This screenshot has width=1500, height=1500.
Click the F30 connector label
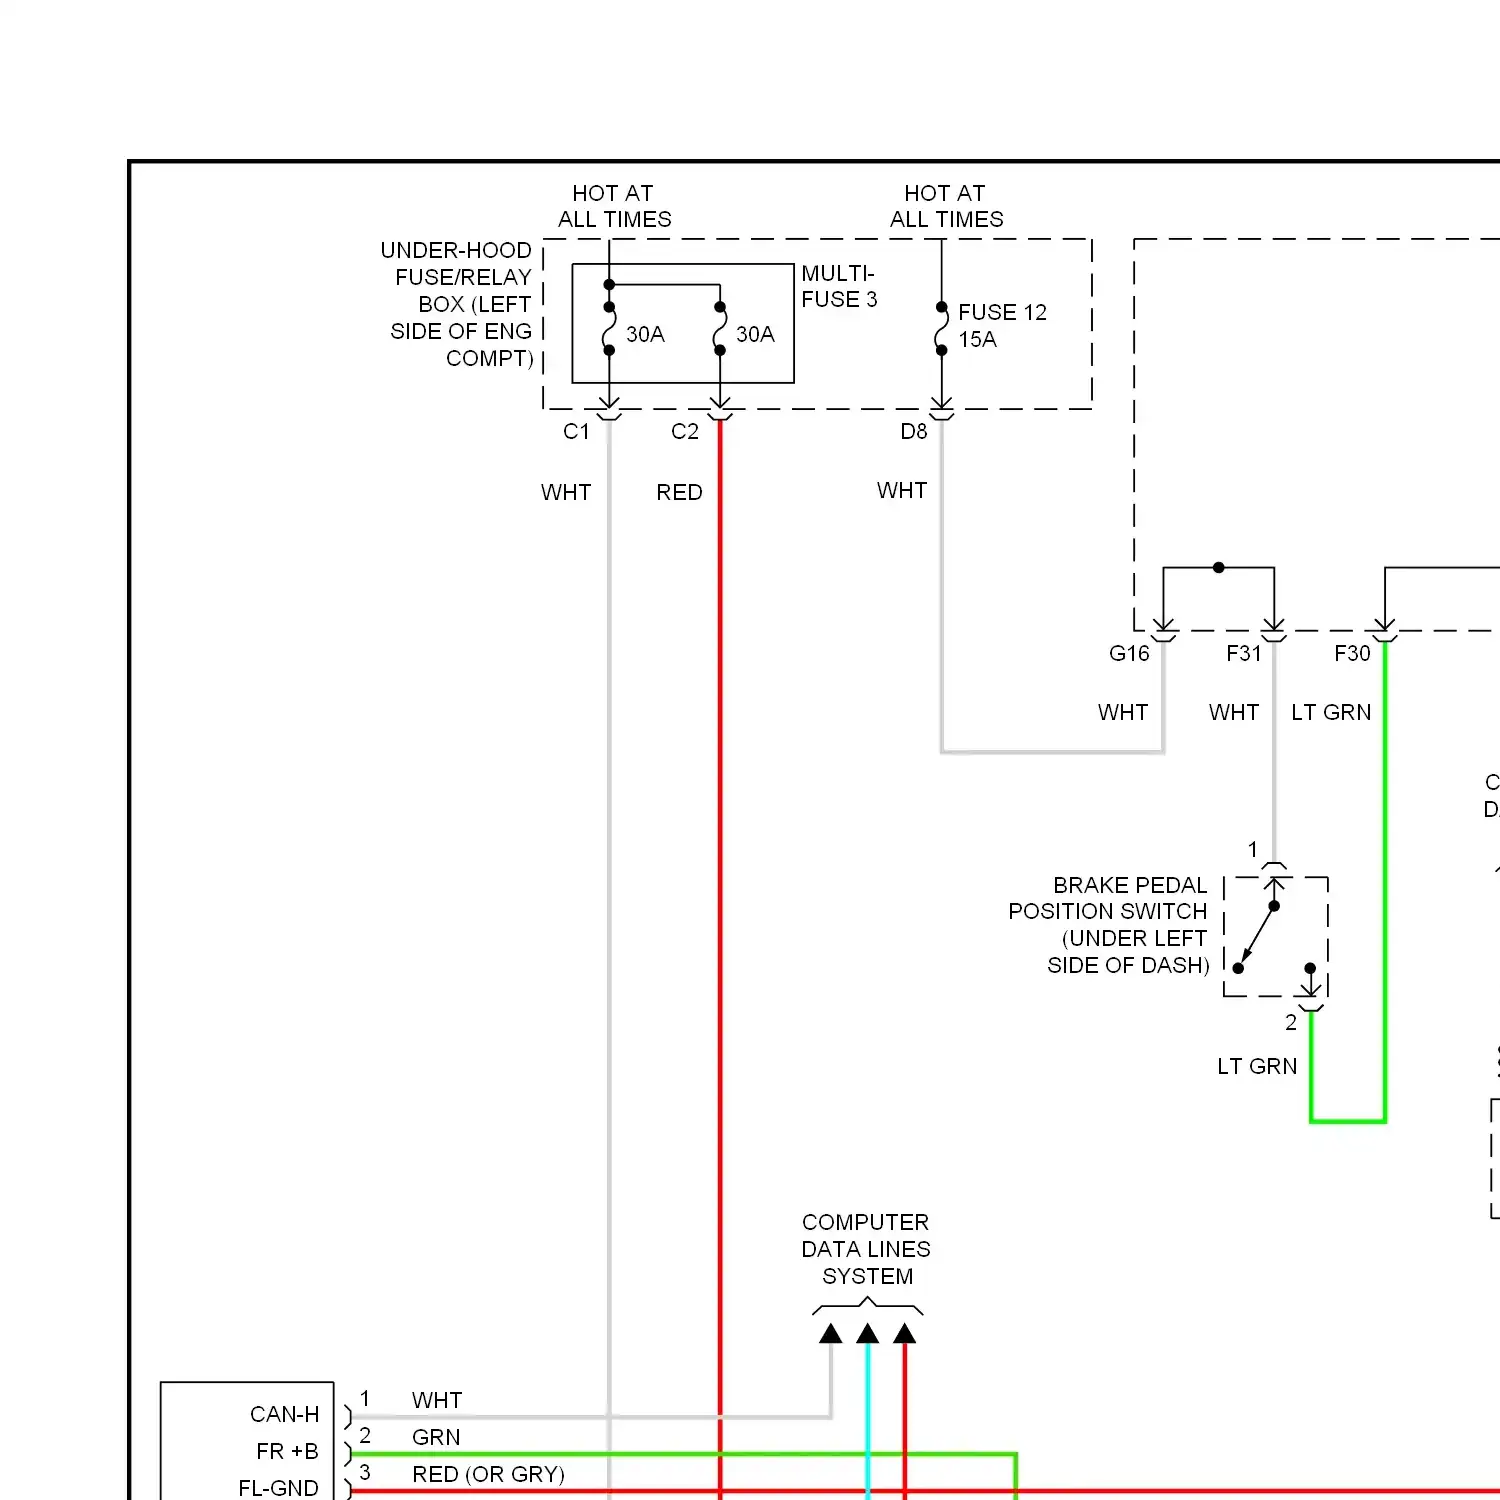(1352, 653)
